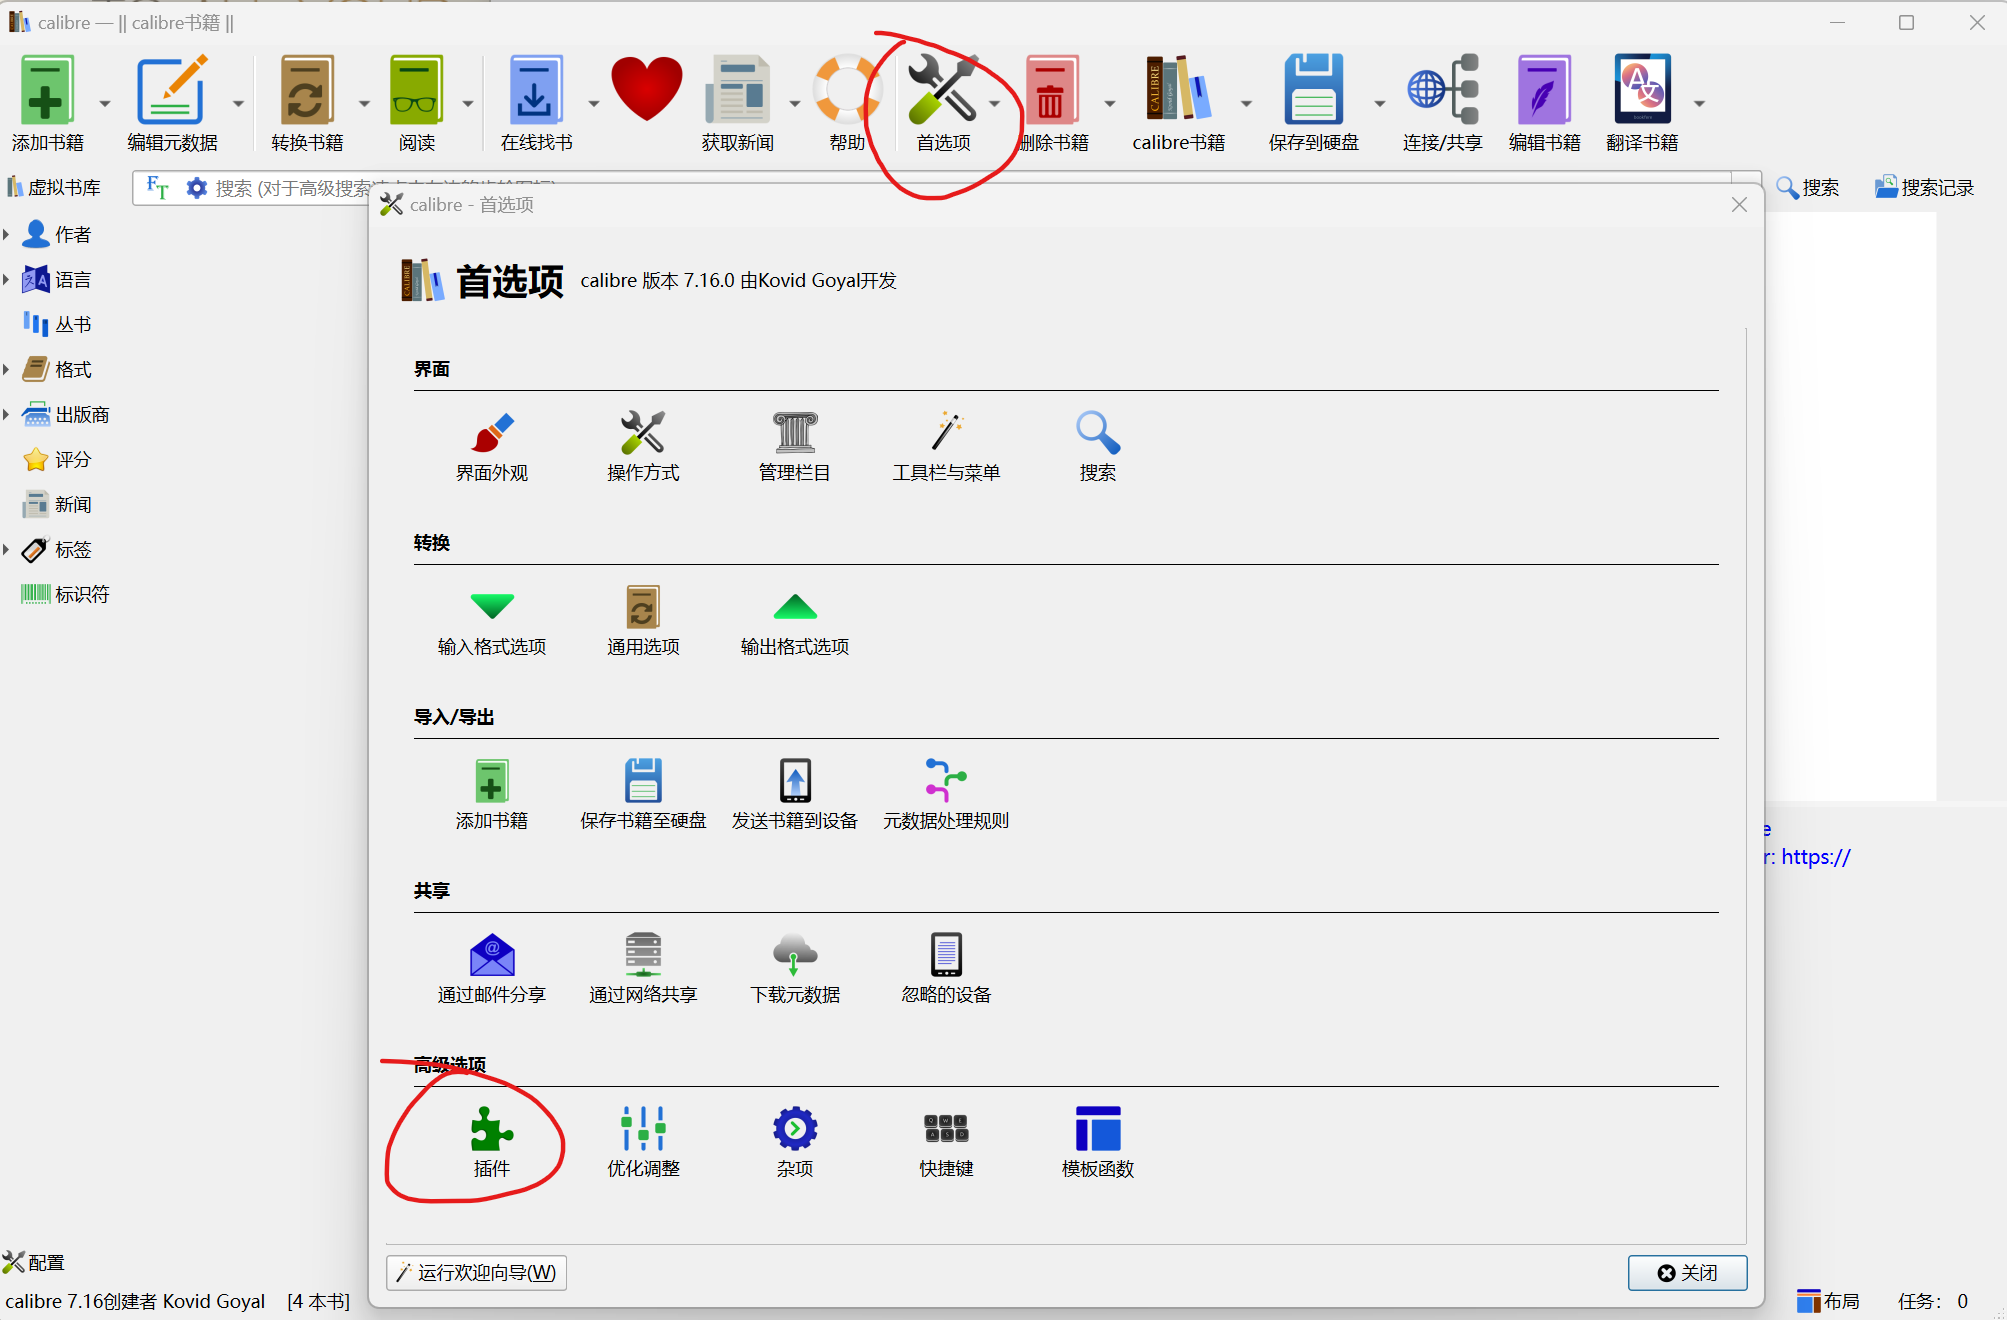2007x1320 pixels.
Task: Open the 界面外观 preferences
Action: (492, 447)
